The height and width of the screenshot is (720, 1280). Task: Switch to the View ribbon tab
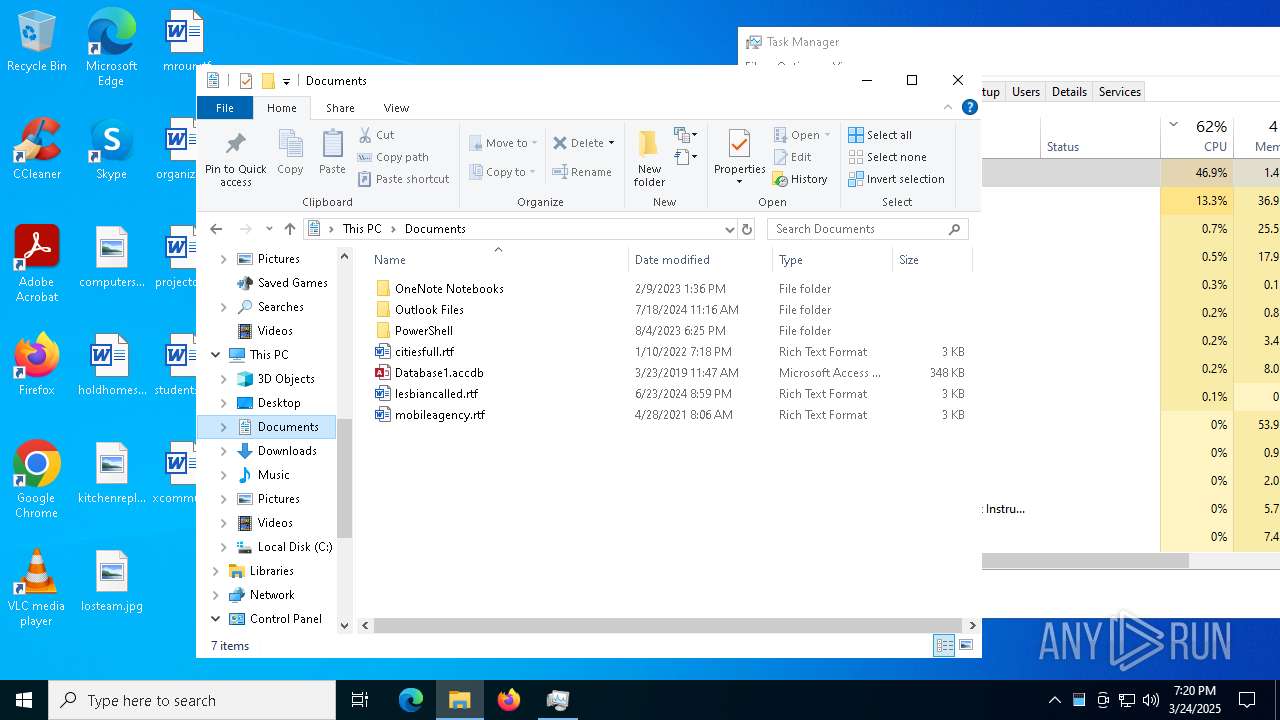click(396, 108)
